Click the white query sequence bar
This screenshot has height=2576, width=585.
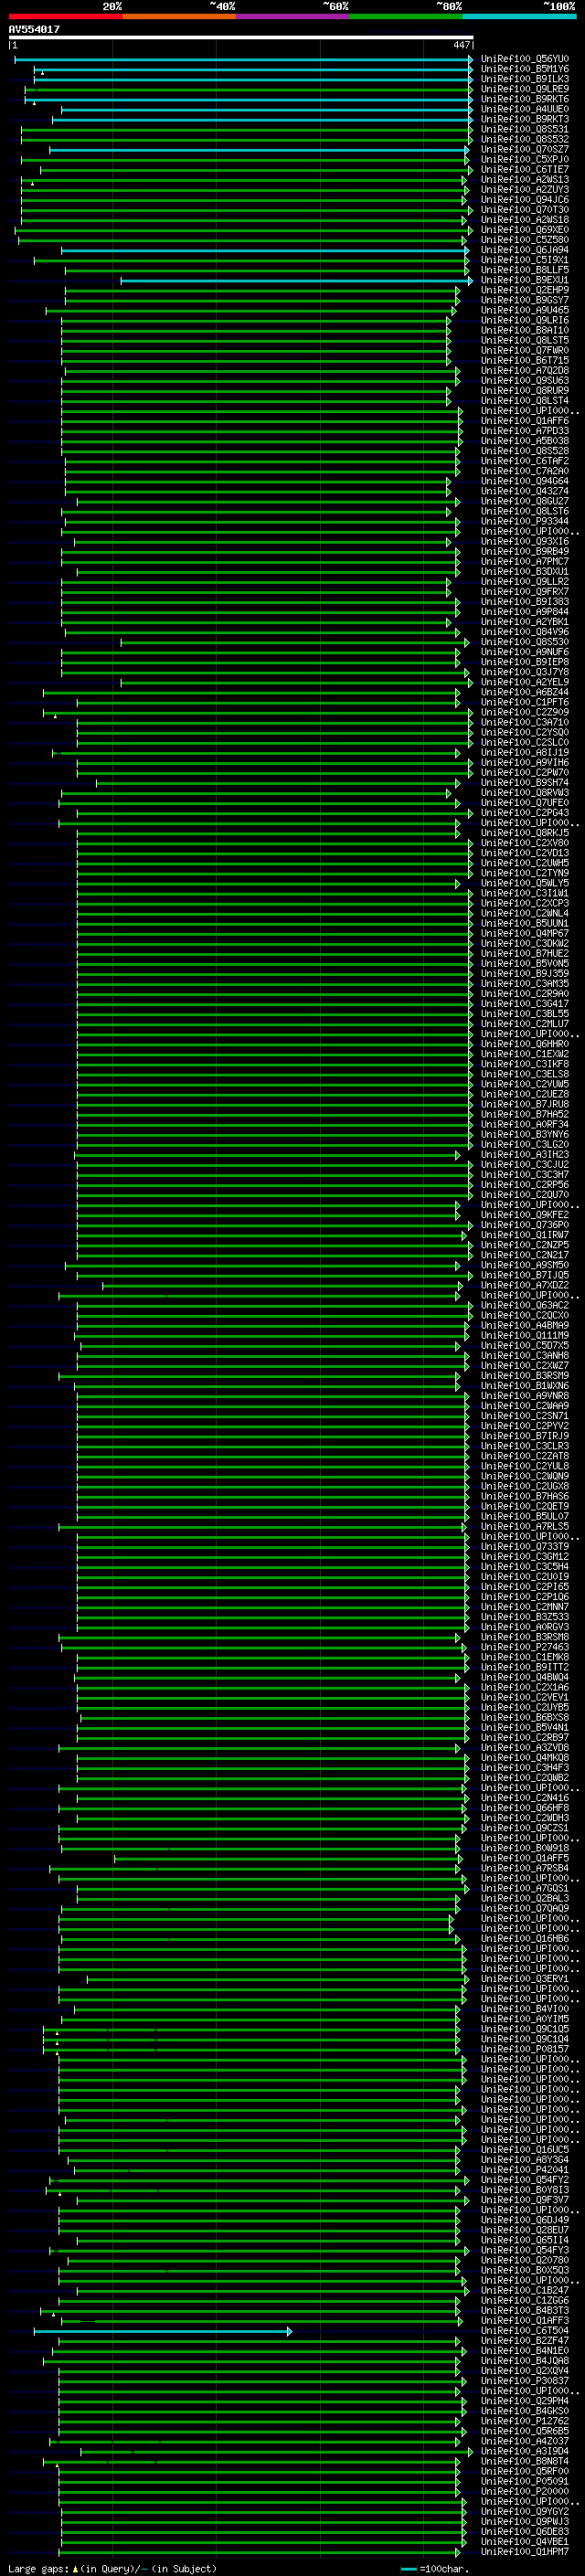[x=241, y=38]
